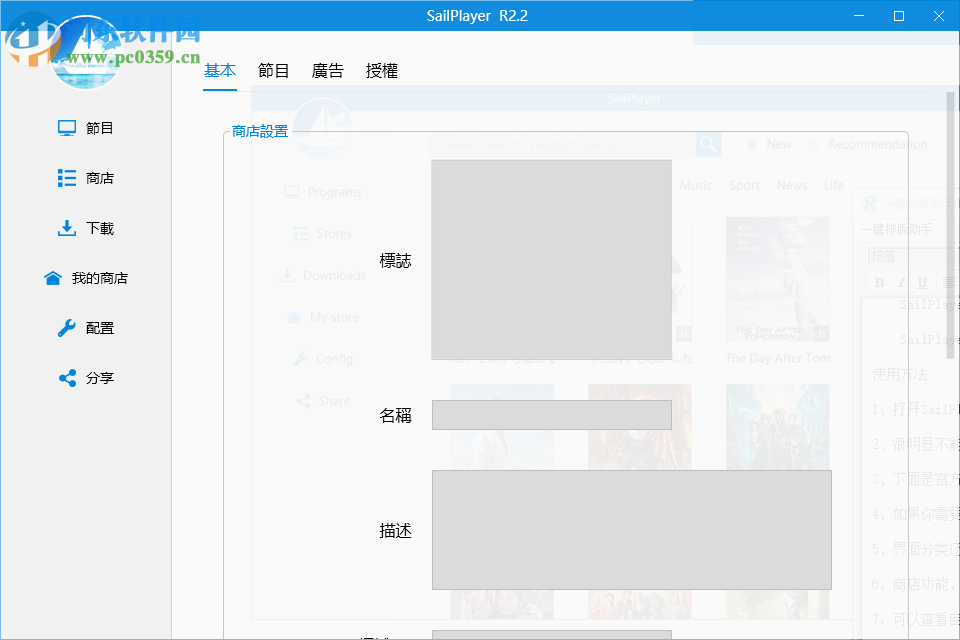Click the Bold icon in typesetting panel
The image size is (960, 640).
coord(879,283)
